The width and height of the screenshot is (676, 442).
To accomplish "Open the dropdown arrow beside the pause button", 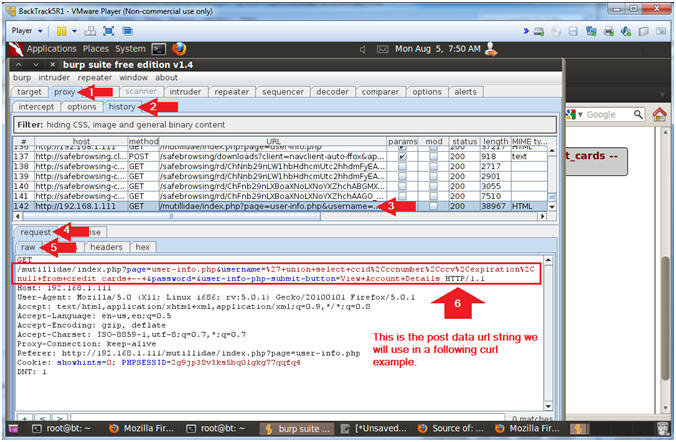I will click(74, 31).
